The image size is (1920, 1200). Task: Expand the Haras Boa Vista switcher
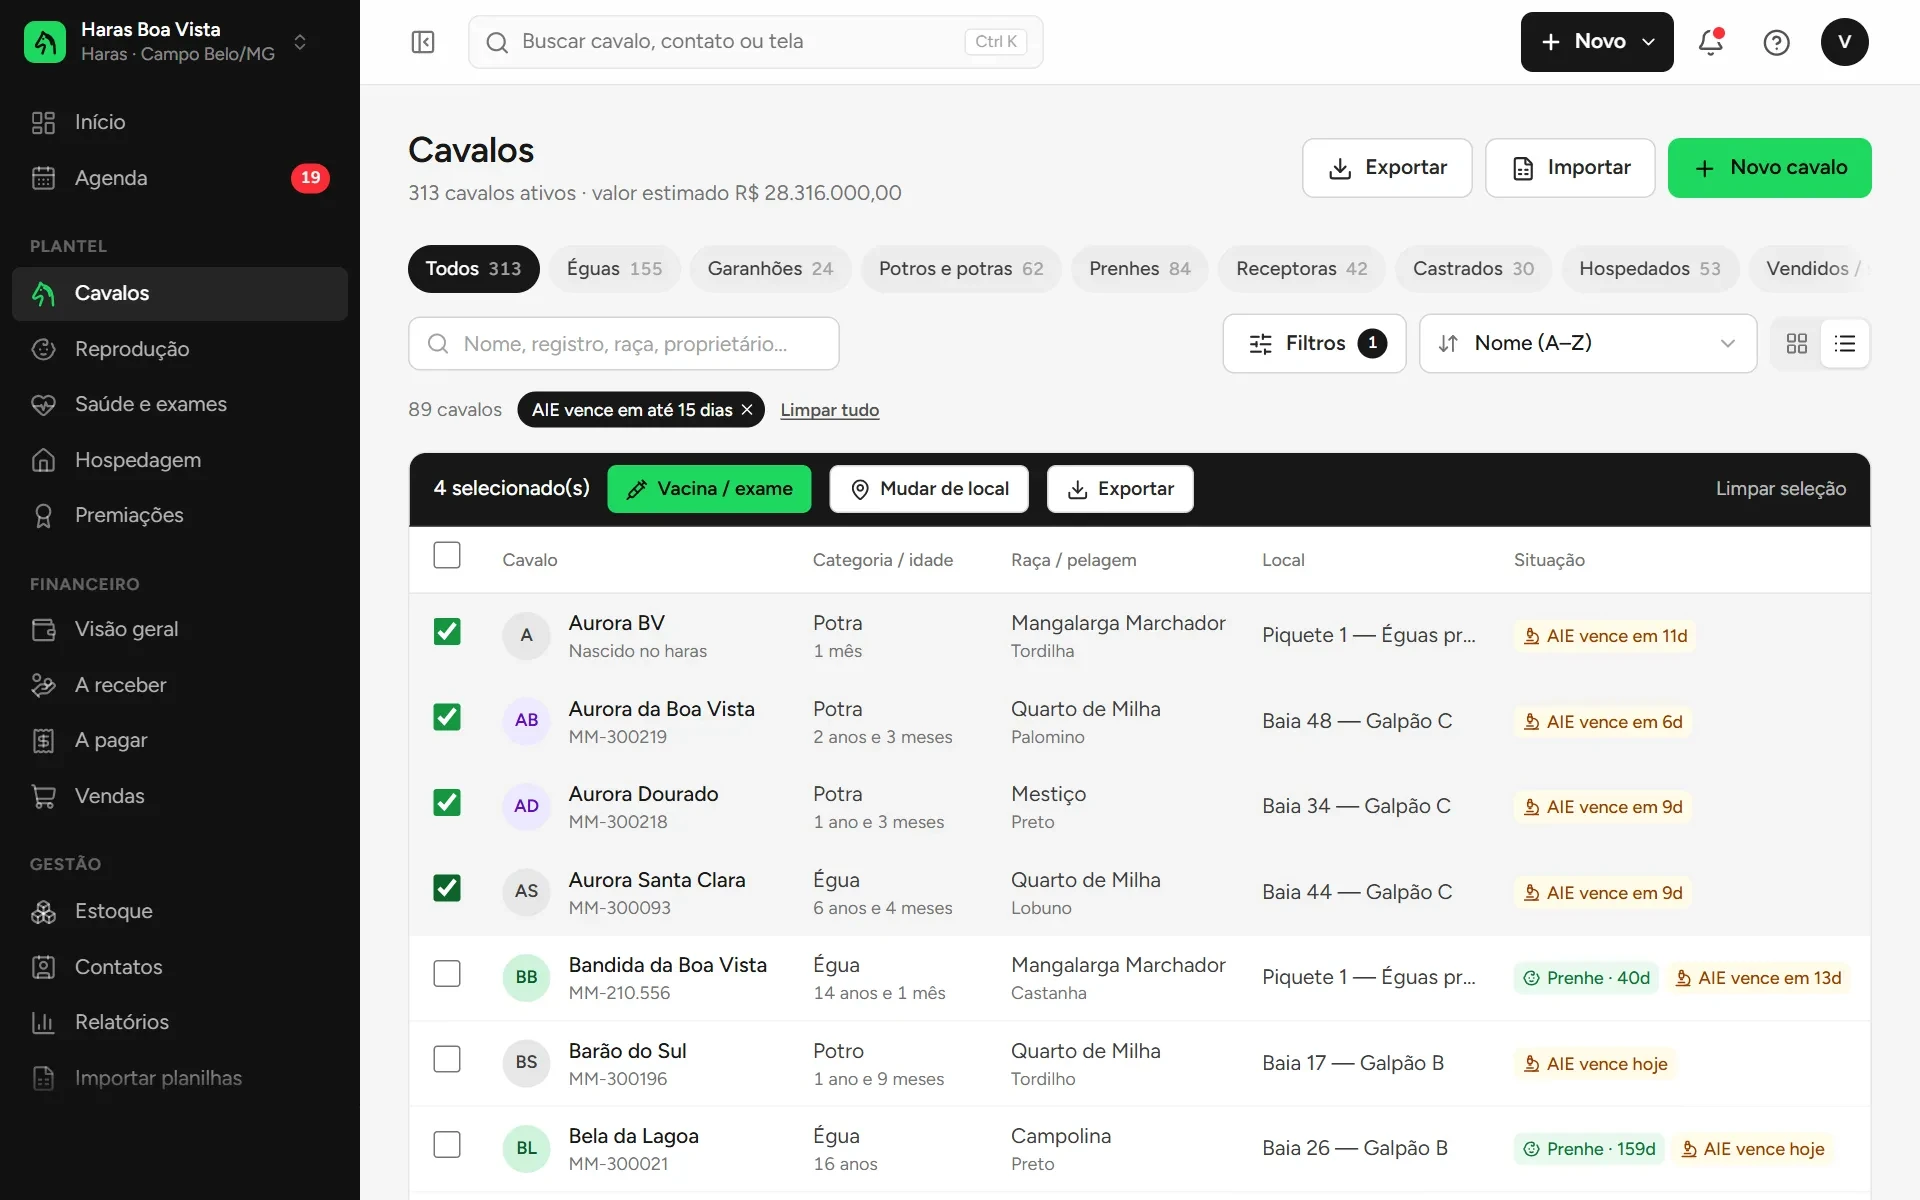point(168,42)
